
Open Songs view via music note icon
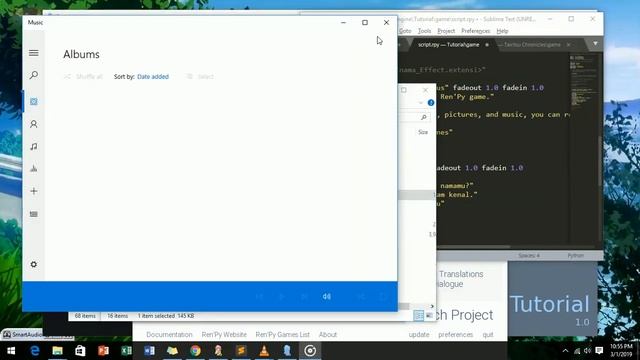[x=34, y=147]
